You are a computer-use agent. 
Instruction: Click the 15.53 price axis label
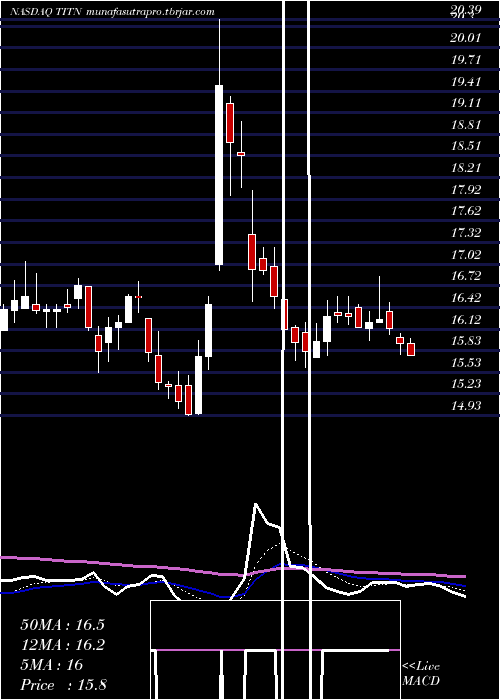(466, 362)
